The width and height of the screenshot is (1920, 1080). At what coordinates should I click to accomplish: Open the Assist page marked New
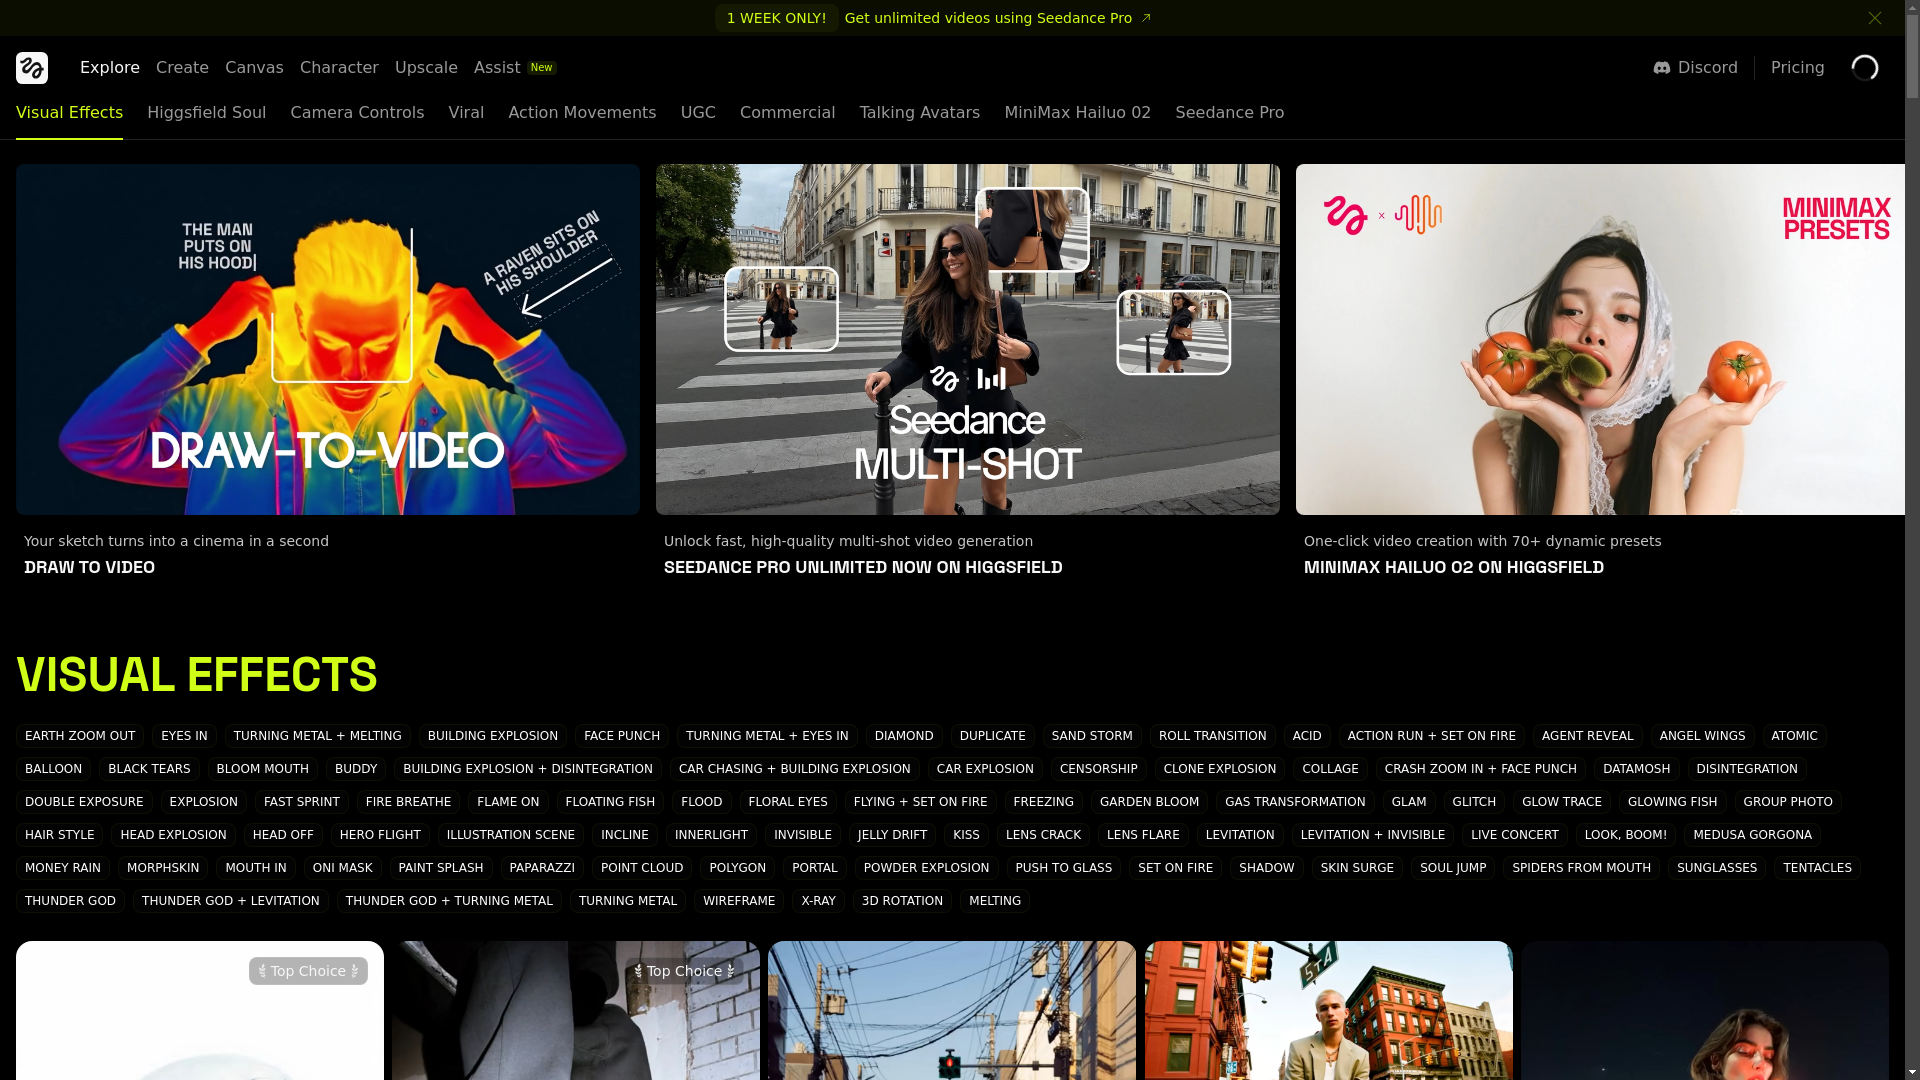click(515, 68)
